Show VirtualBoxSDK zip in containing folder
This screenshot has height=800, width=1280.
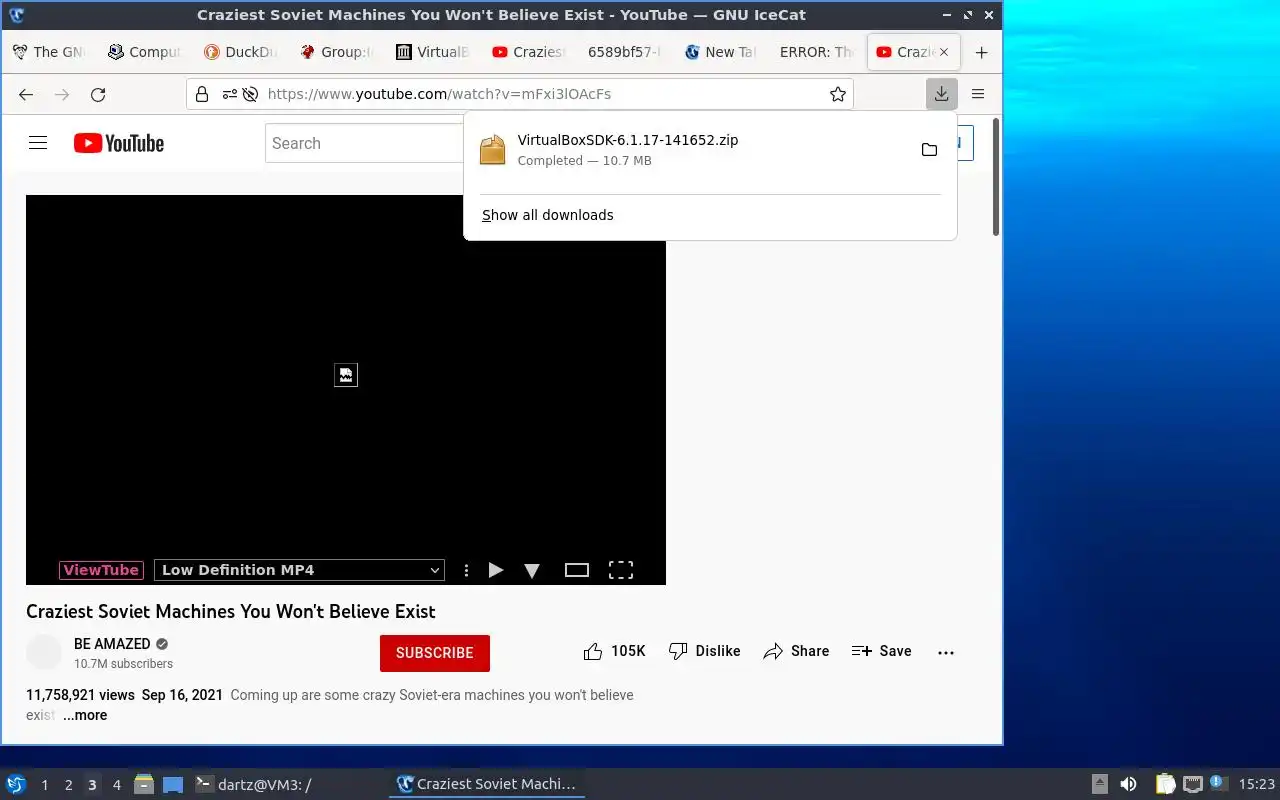pyautogui.click(x=929, y=150)
